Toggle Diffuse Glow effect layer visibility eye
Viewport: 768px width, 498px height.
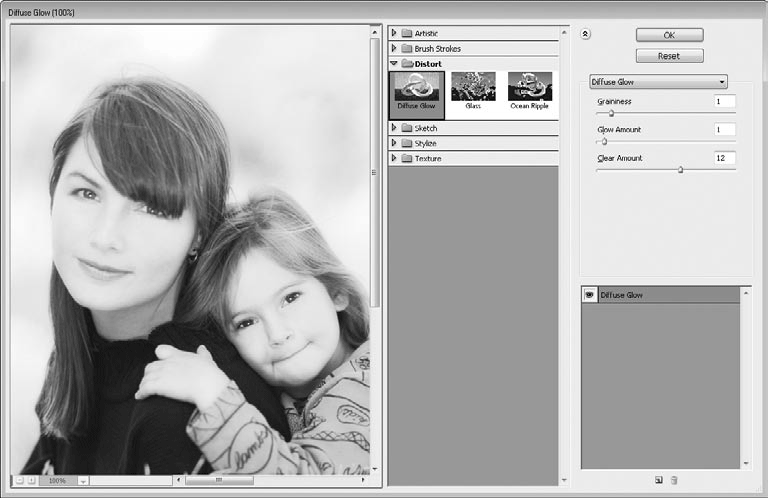(x=589, y=295)
